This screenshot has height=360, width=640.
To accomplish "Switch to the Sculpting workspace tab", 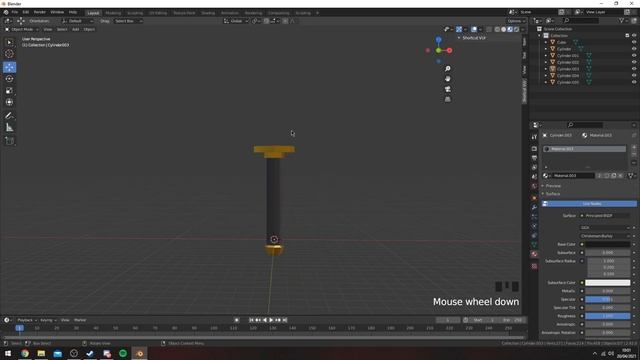I will 135,13.
